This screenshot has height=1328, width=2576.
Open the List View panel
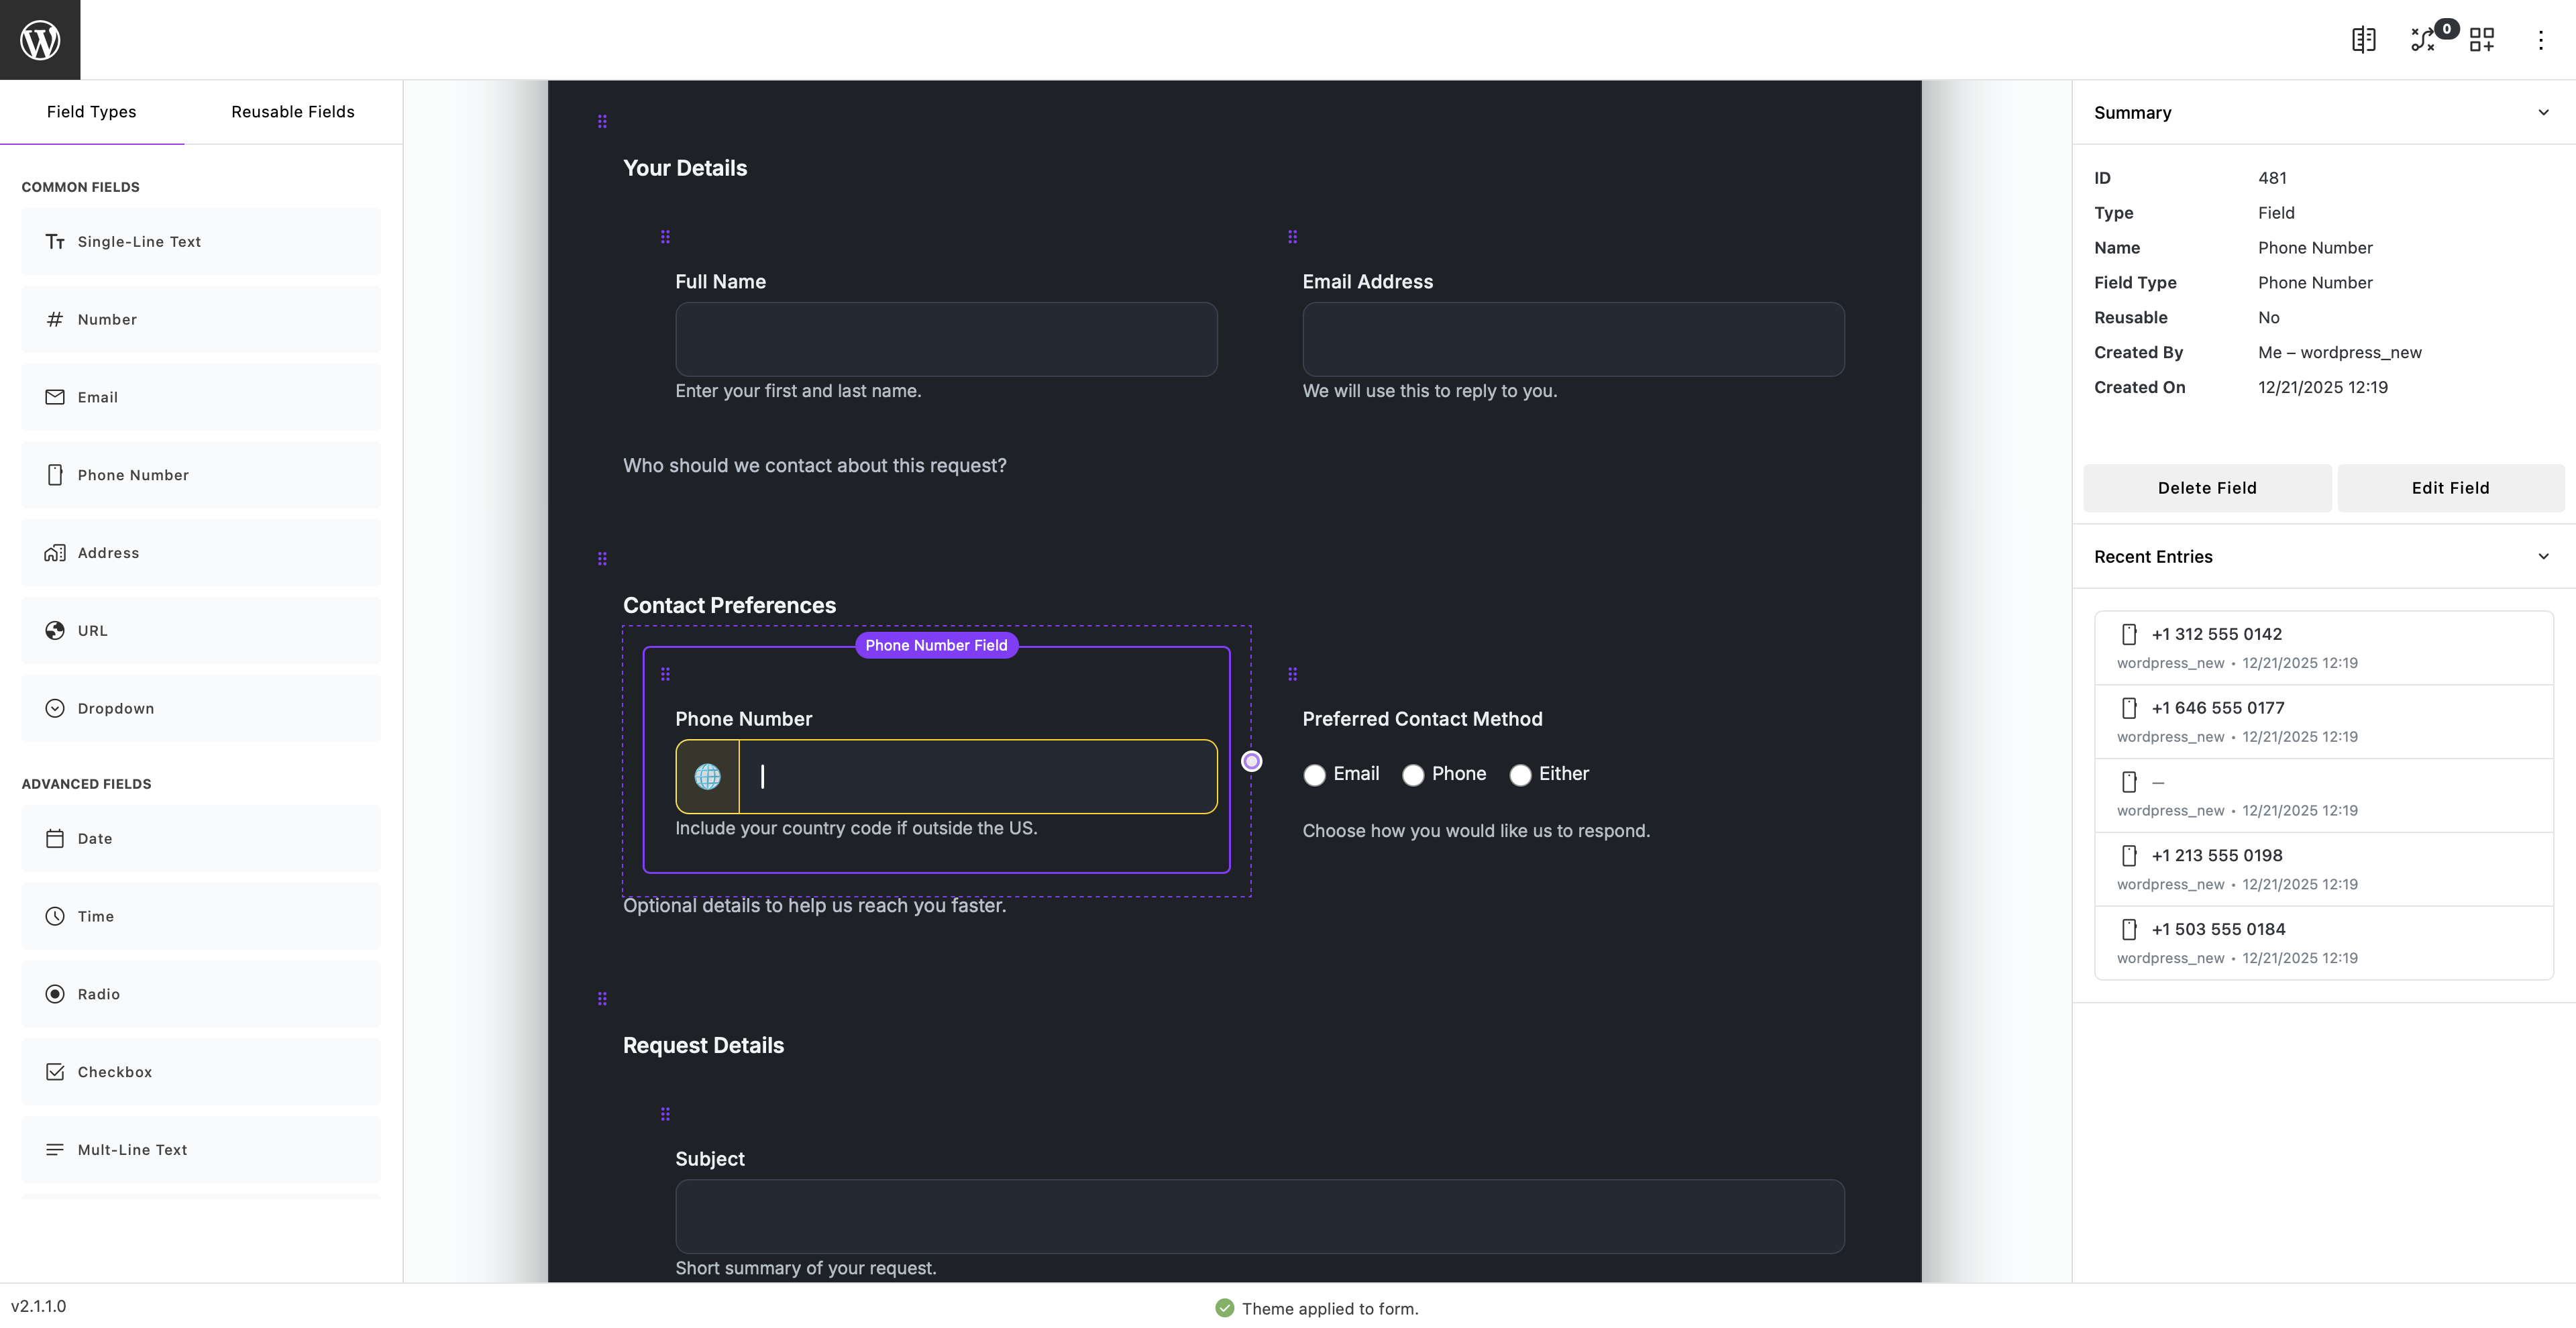pos(2364,39)
